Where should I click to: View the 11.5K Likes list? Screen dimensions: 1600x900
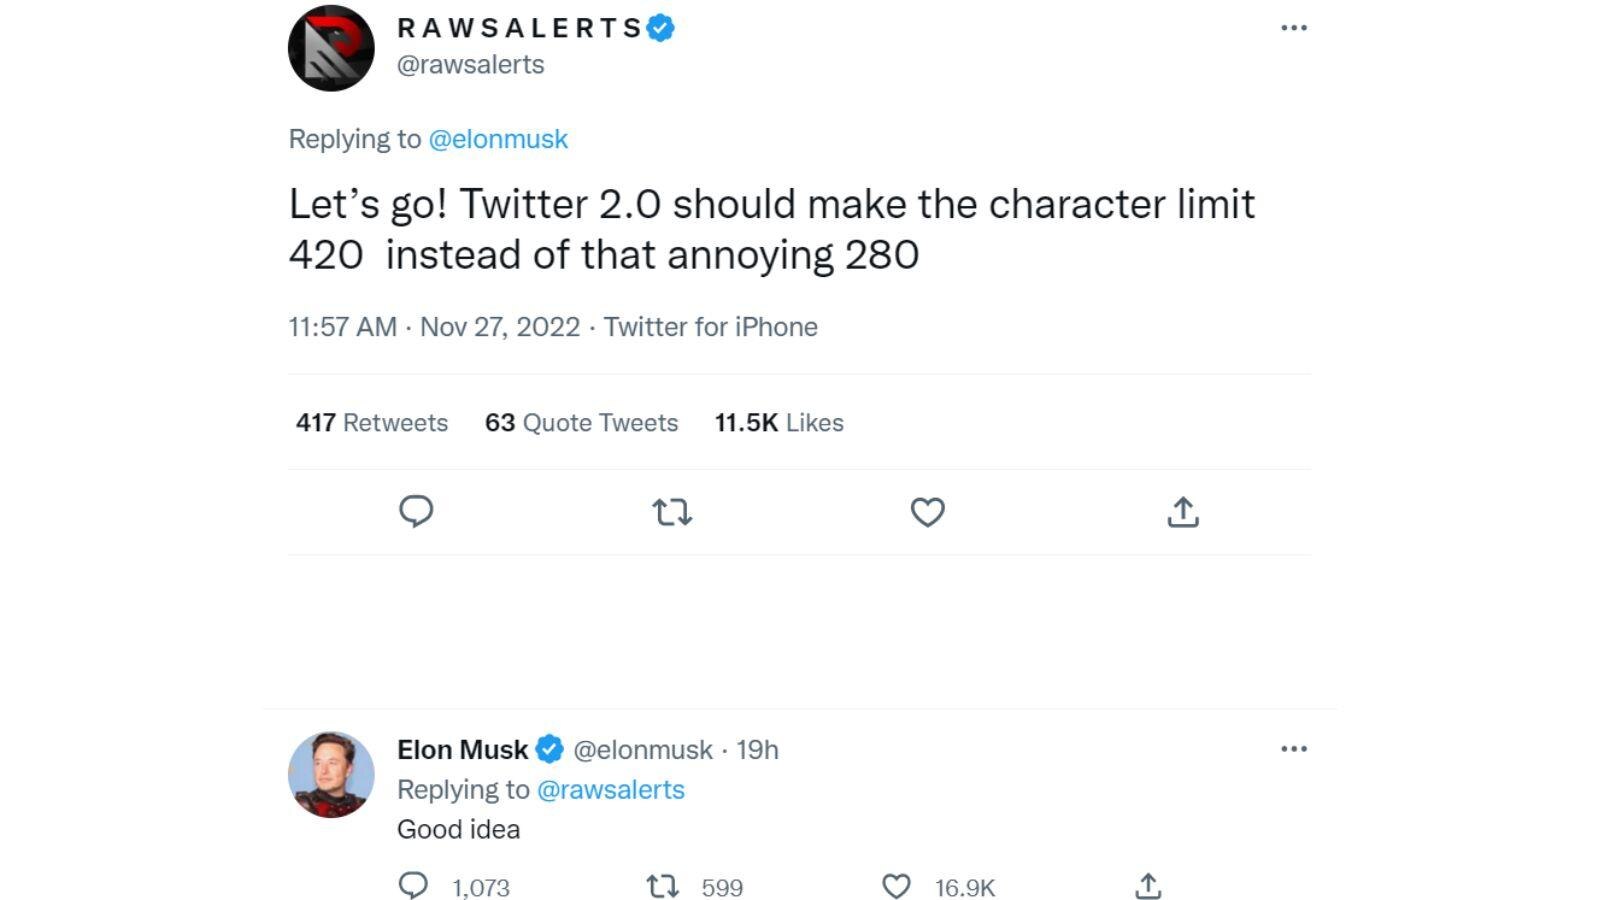(779, 423)
